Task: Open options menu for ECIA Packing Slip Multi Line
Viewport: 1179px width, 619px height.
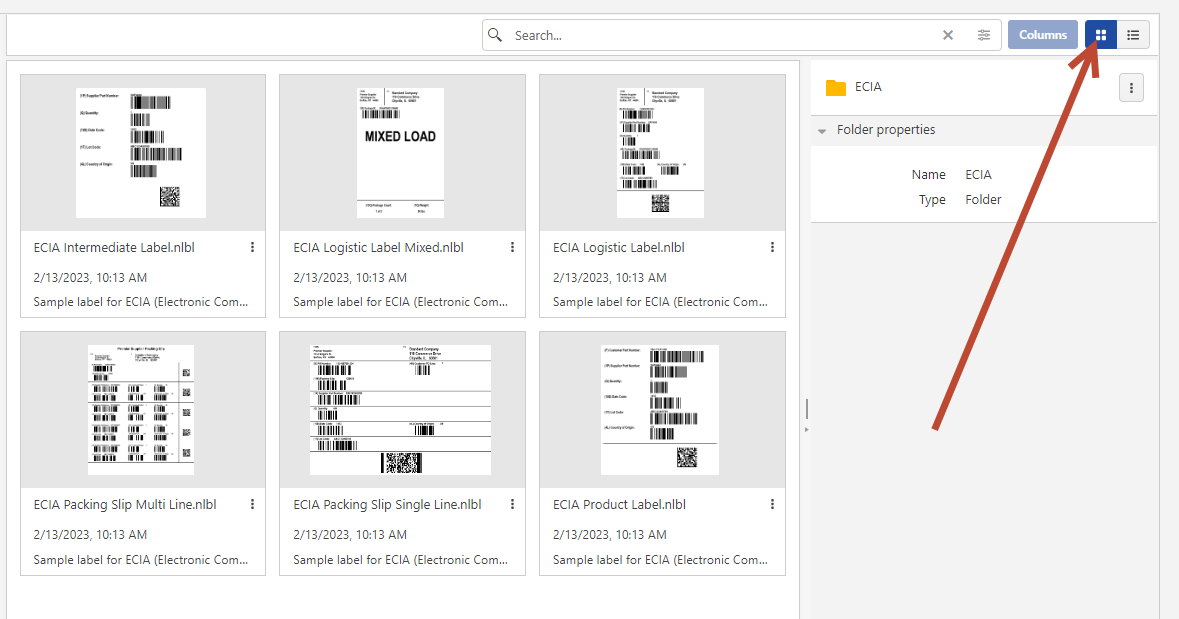Action: [x=252, y=504]
